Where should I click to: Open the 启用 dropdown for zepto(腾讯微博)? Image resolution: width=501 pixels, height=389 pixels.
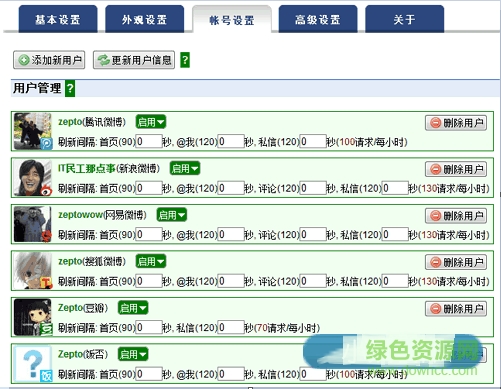(x=151, y=122)
